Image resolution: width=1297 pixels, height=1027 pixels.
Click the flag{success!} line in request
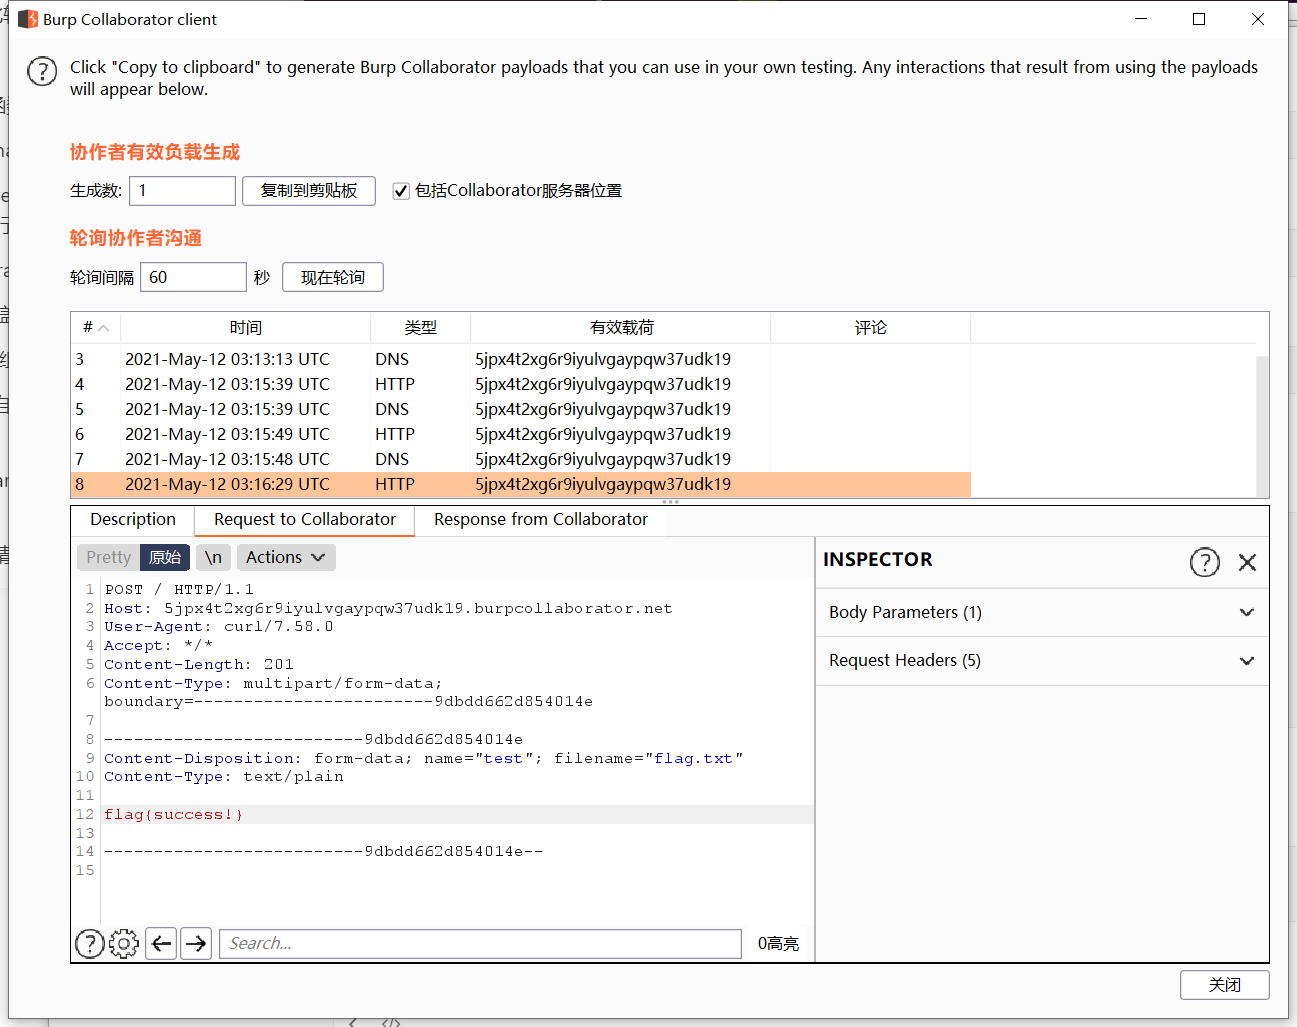pos(173,815)
